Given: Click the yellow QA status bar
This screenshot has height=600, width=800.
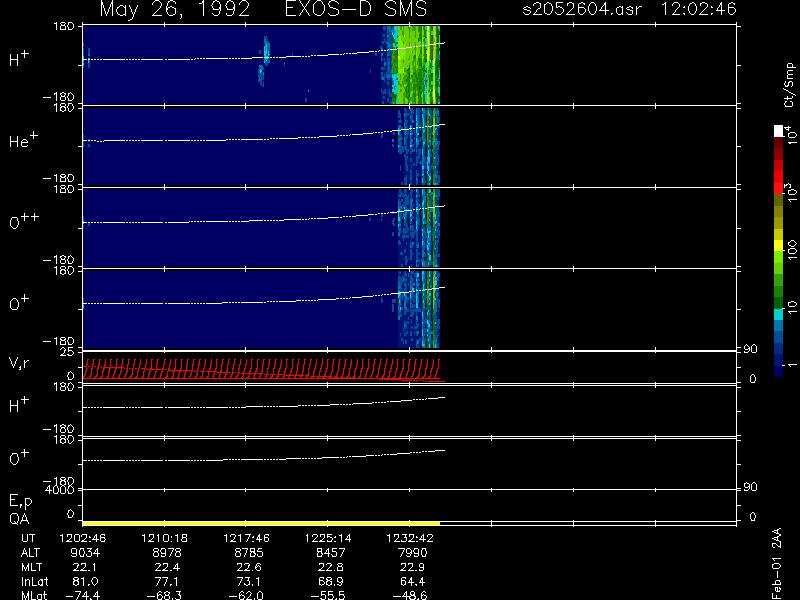Looking at the screenshot, I should (261, 523).
